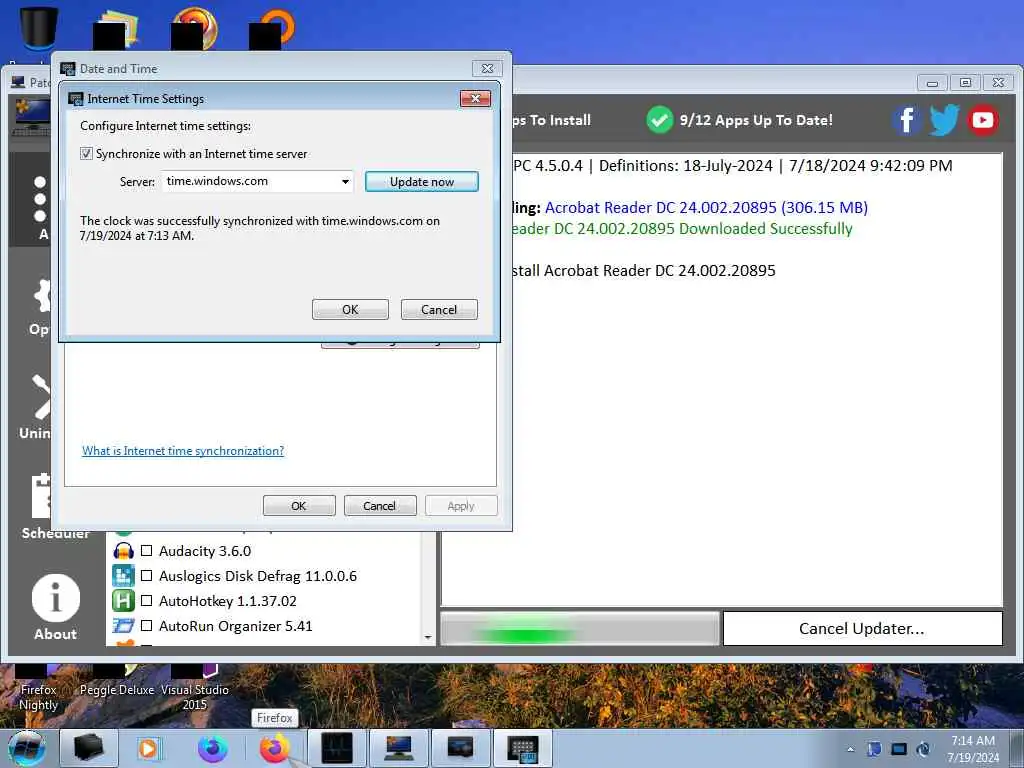The height and width of the screenshot is (768, 1024).
Task: Open the Action Center flag in system tray
Action: (874, 749)
